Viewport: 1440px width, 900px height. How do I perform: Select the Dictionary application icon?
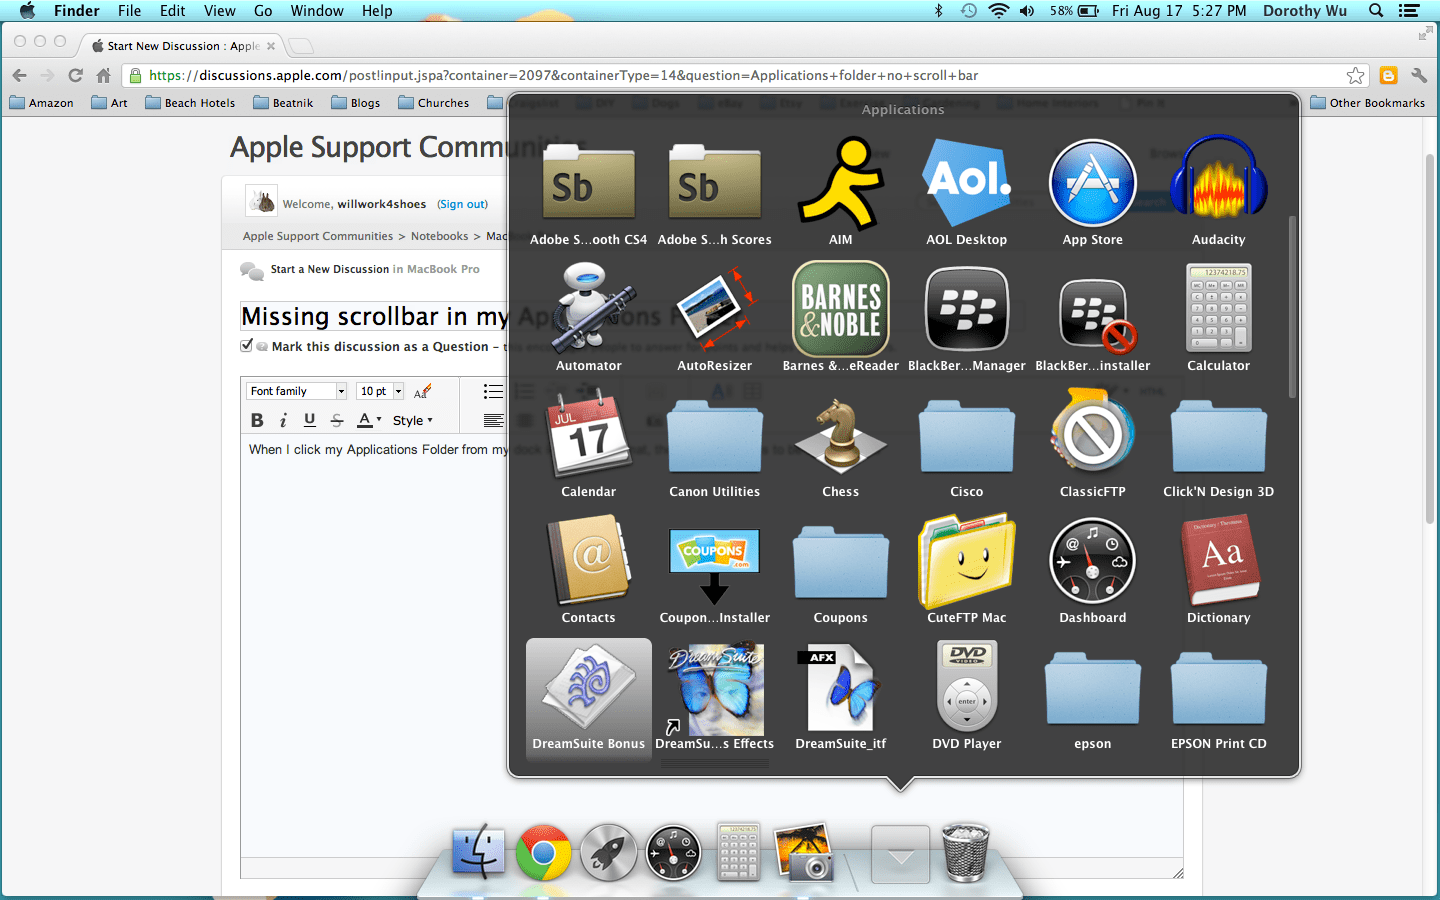coord(1218,561)
